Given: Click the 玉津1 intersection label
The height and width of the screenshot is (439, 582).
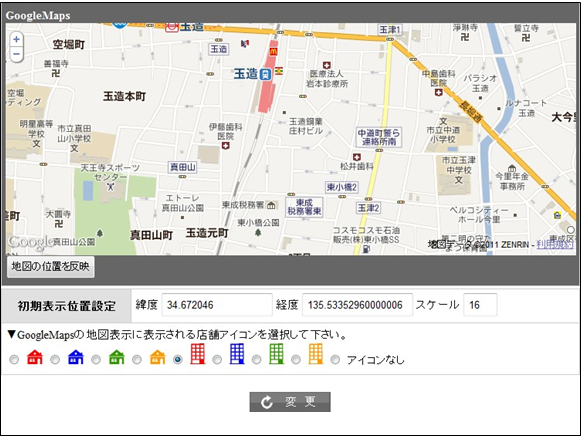Looking at the screenshot, I should pos(390,30).
